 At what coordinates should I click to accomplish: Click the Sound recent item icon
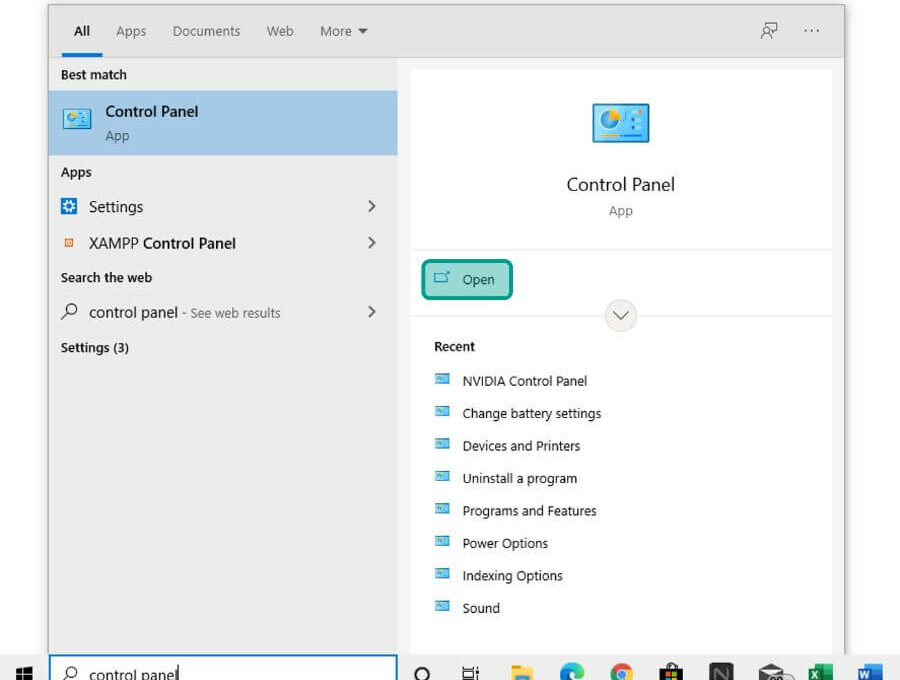tap(442, 606)
